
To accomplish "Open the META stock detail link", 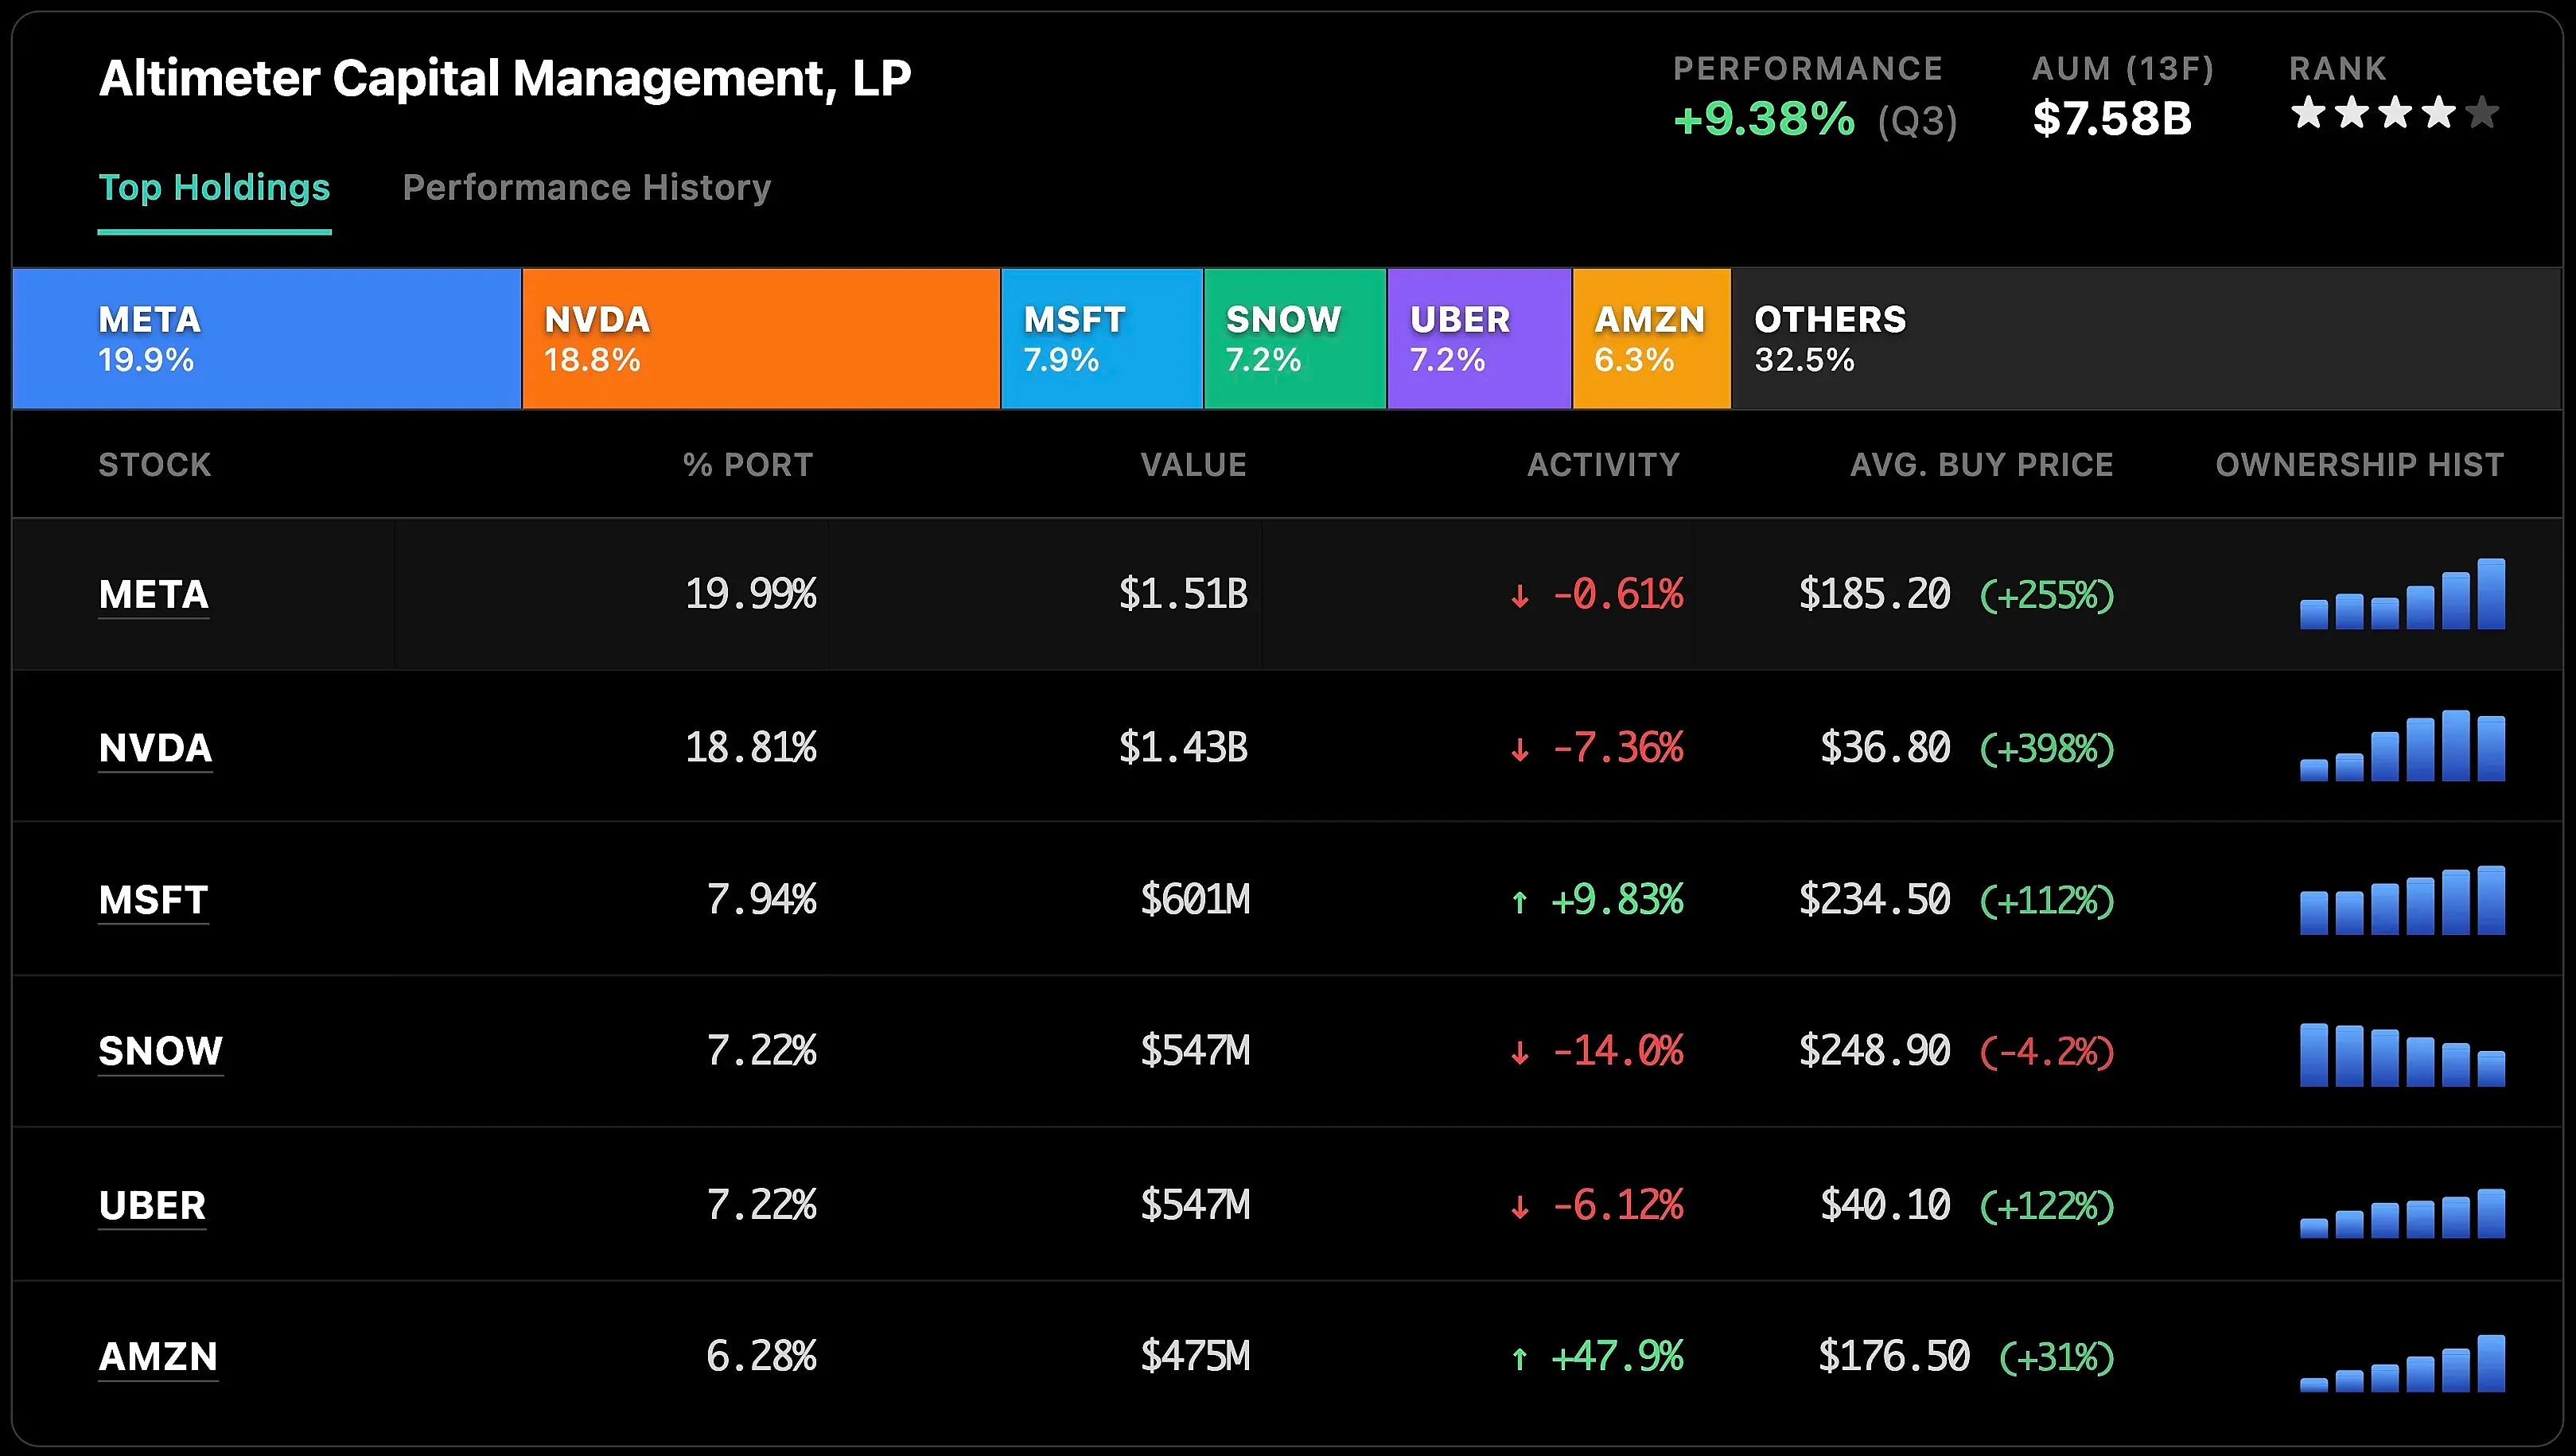I will pyautogui.click(x=153, y=594).
